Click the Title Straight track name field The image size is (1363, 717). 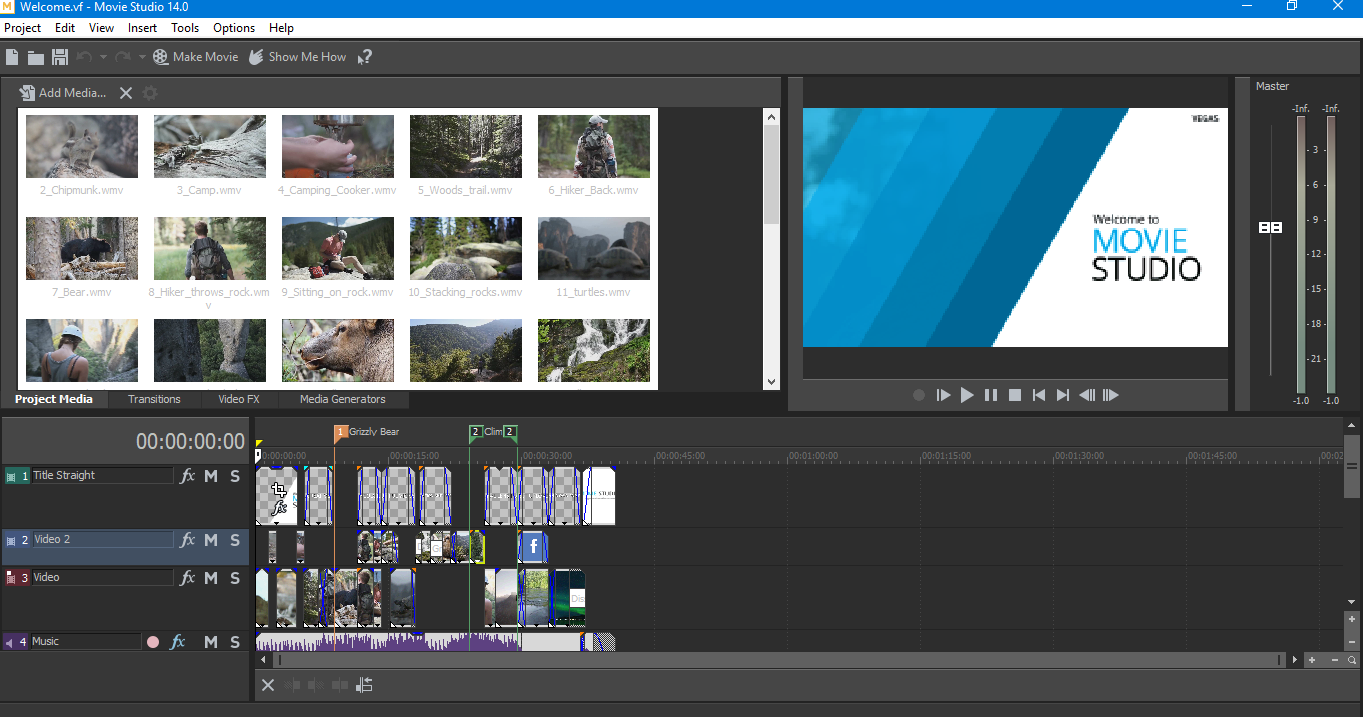coord(103,476)
